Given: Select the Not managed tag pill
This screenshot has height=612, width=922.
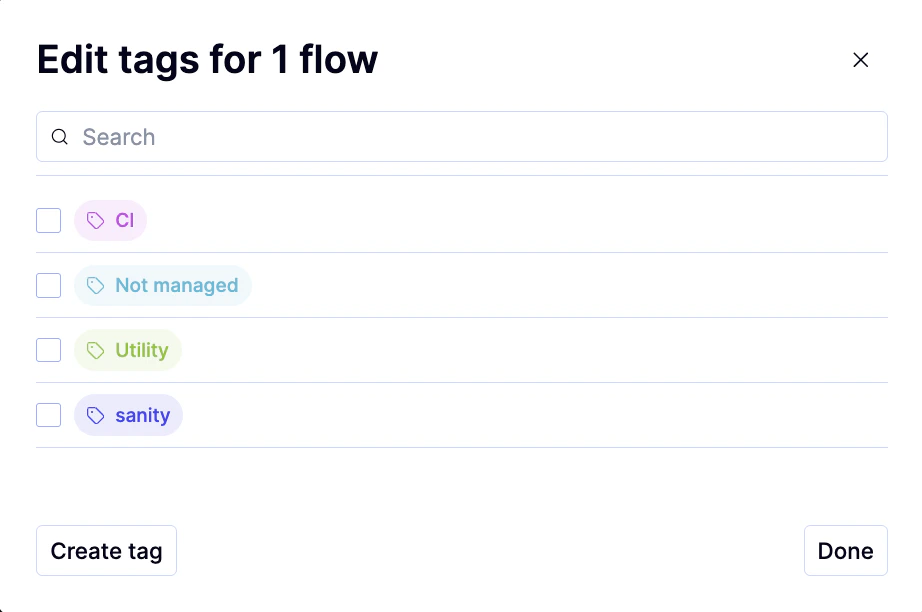Looking at the screenshot, I should [x=162, y=285].
